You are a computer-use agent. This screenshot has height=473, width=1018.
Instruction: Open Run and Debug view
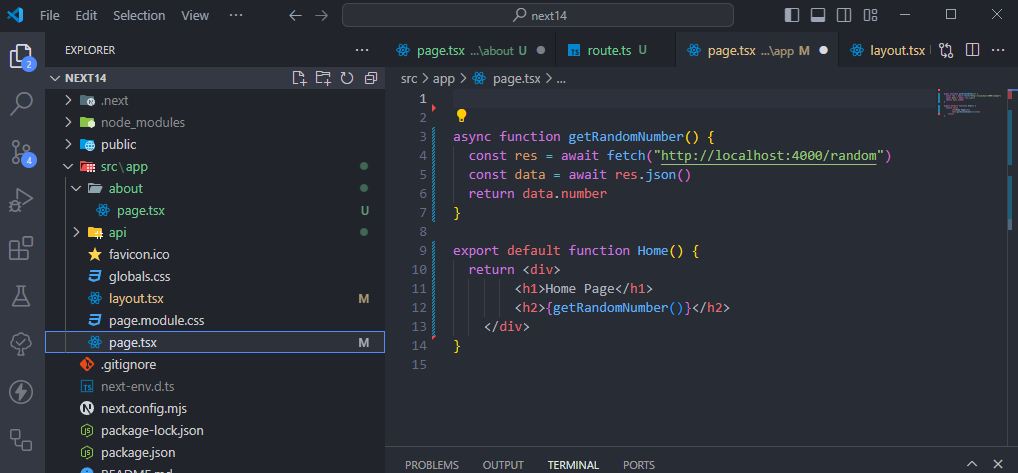pos(22,200)
